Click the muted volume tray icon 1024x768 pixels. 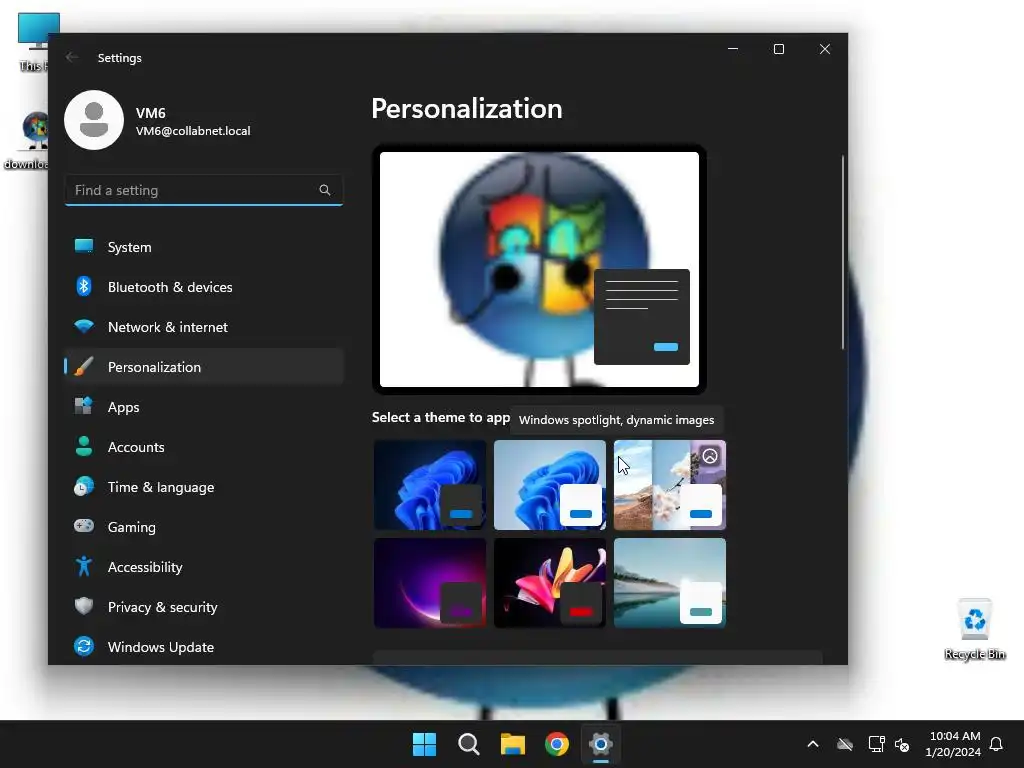point(902,744)
